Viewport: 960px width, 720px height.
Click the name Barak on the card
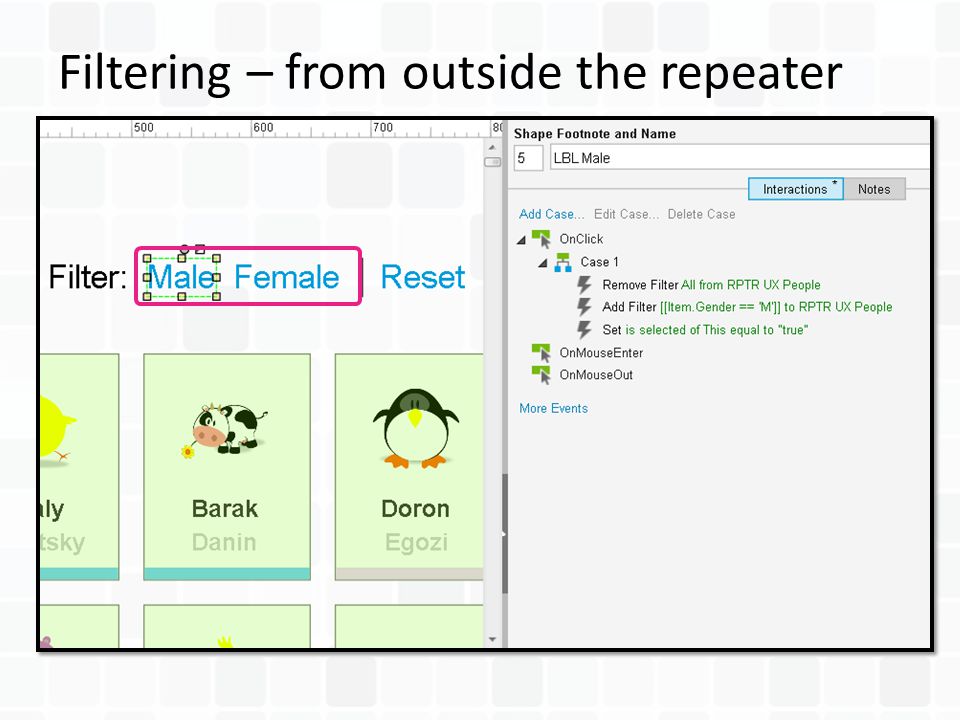[225, 509]
